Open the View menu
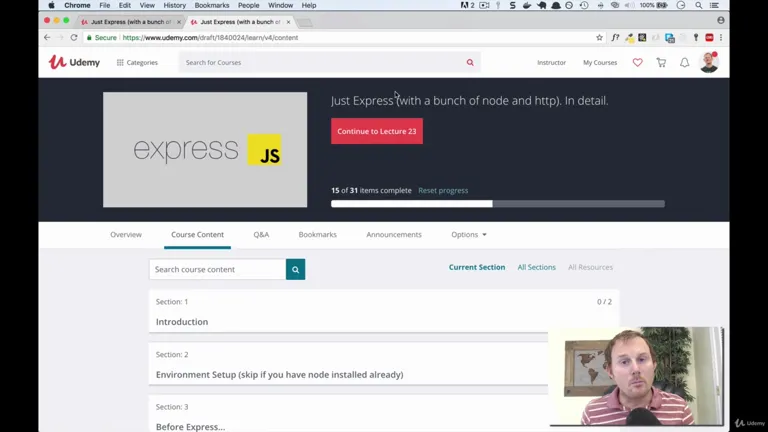Screen dimensions: 768x432 pyautogui.click(x=147, y=5)
